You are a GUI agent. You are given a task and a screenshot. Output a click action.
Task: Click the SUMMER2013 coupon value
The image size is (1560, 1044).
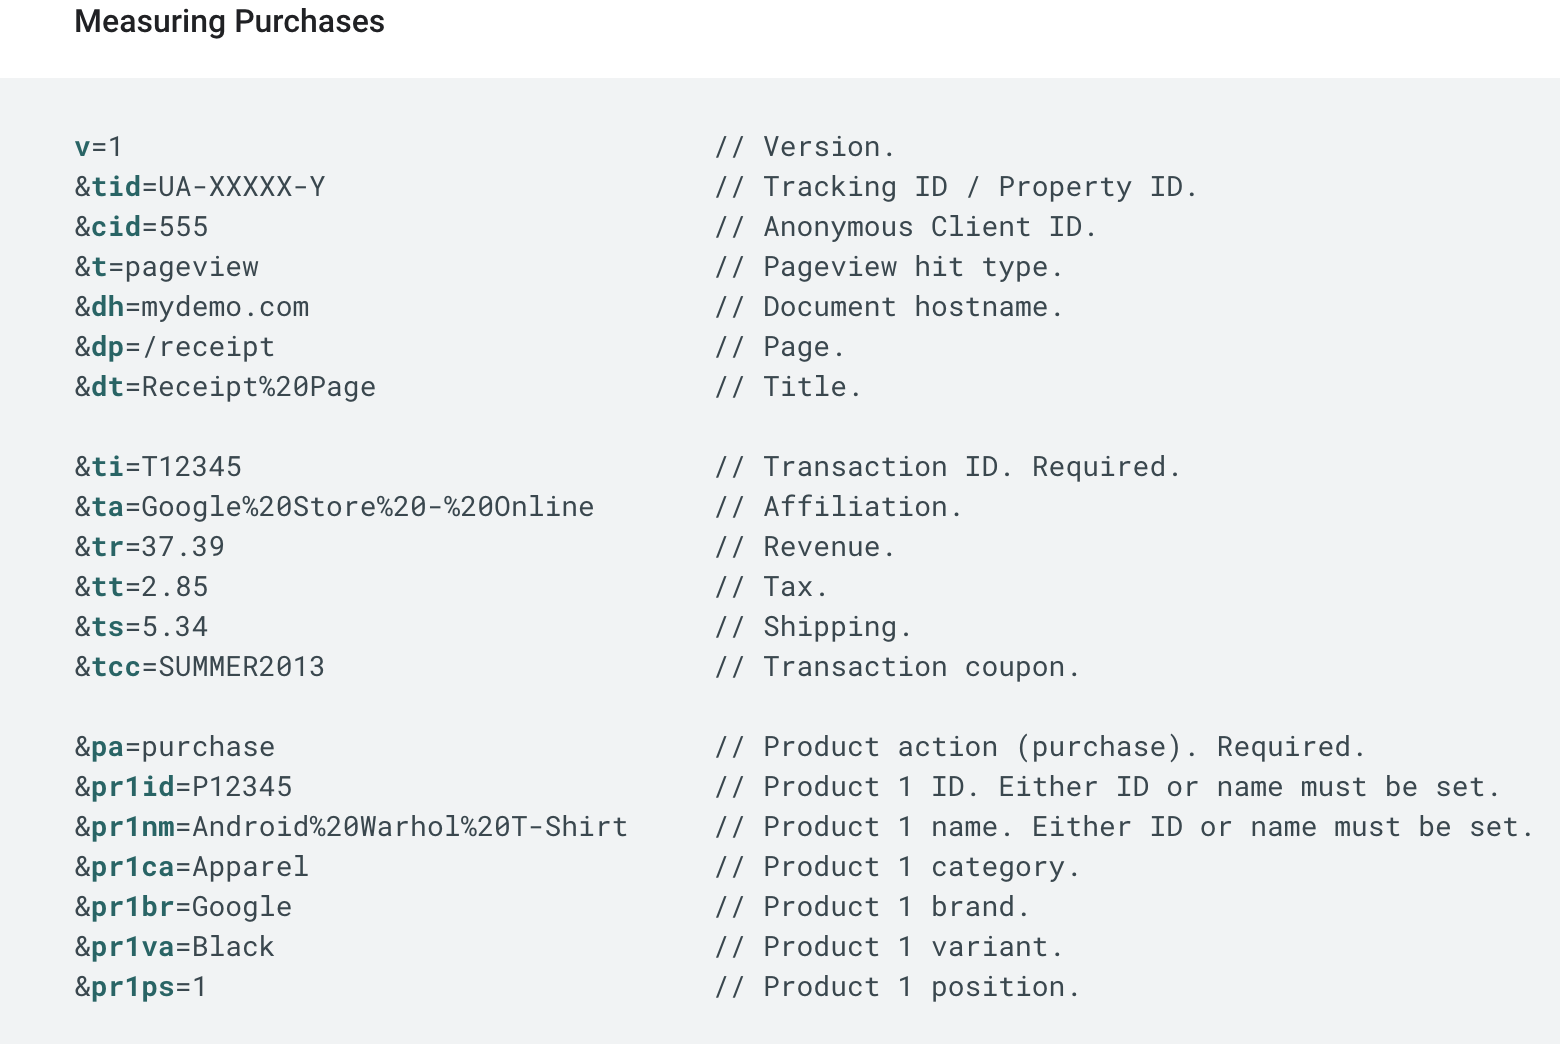tap(242, 667)
